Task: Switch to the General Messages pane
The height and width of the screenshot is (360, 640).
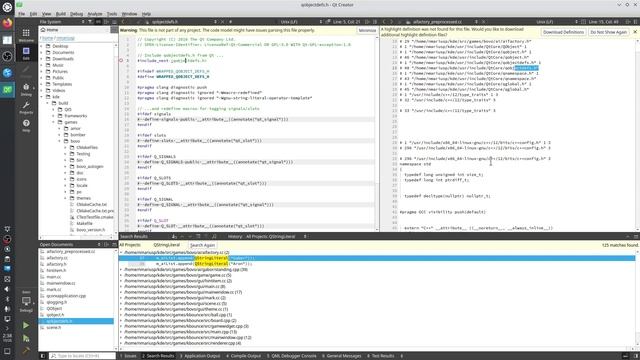Action: click(342, 356)
